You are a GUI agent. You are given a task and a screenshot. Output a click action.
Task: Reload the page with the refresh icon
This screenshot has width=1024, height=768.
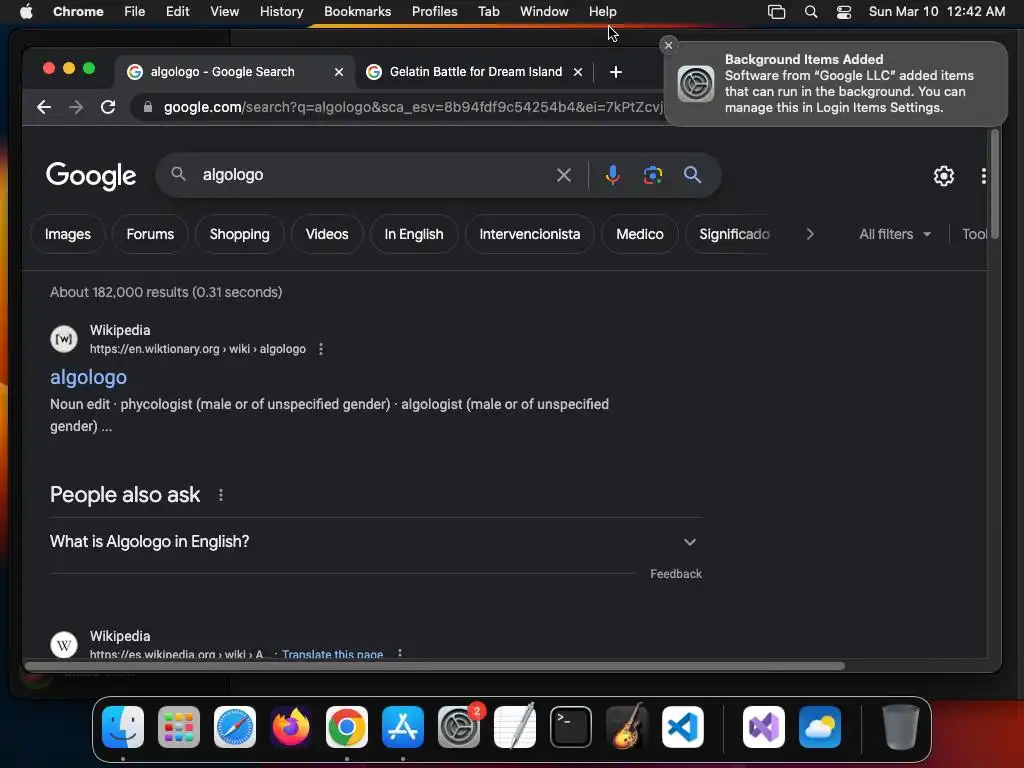[x=108, y=107]
